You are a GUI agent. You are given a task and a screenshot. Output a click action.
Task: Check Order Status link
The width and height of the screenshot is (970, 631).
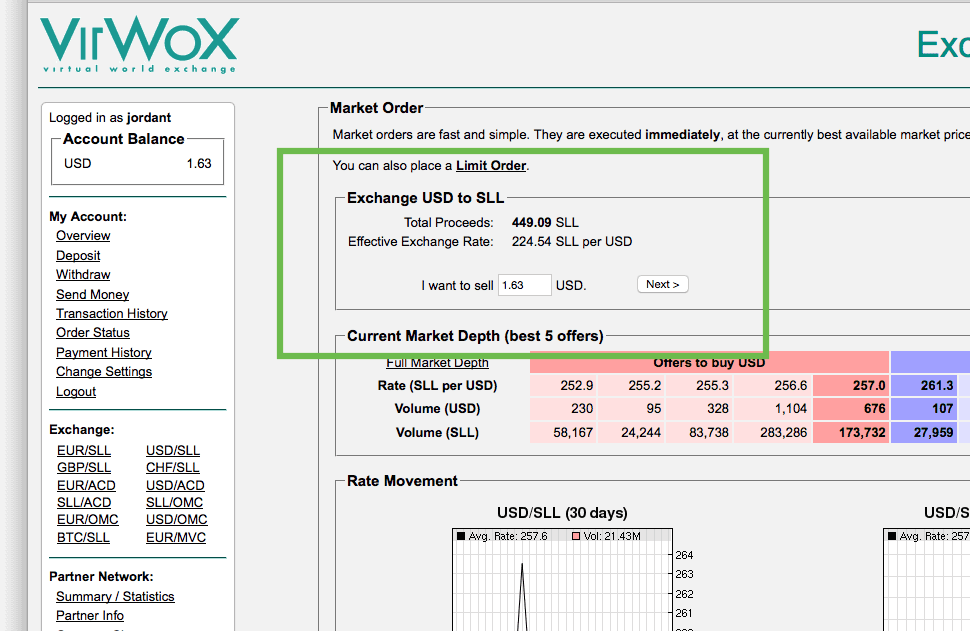click(x=93, y=333)
